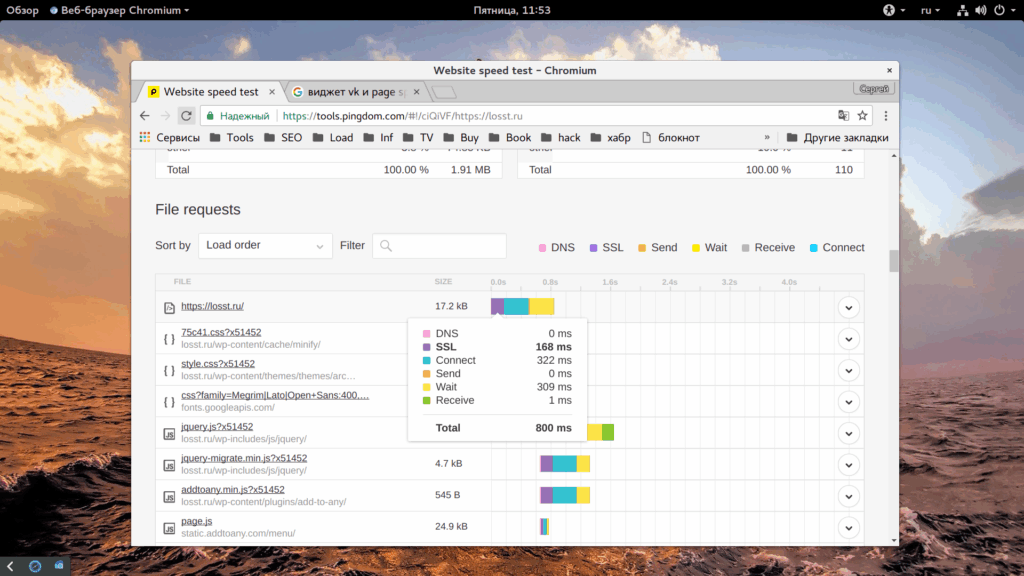Expand details for the jquery-migrate.min.js row
This screenshot has height=576, width=1024.
click(848, 465)
